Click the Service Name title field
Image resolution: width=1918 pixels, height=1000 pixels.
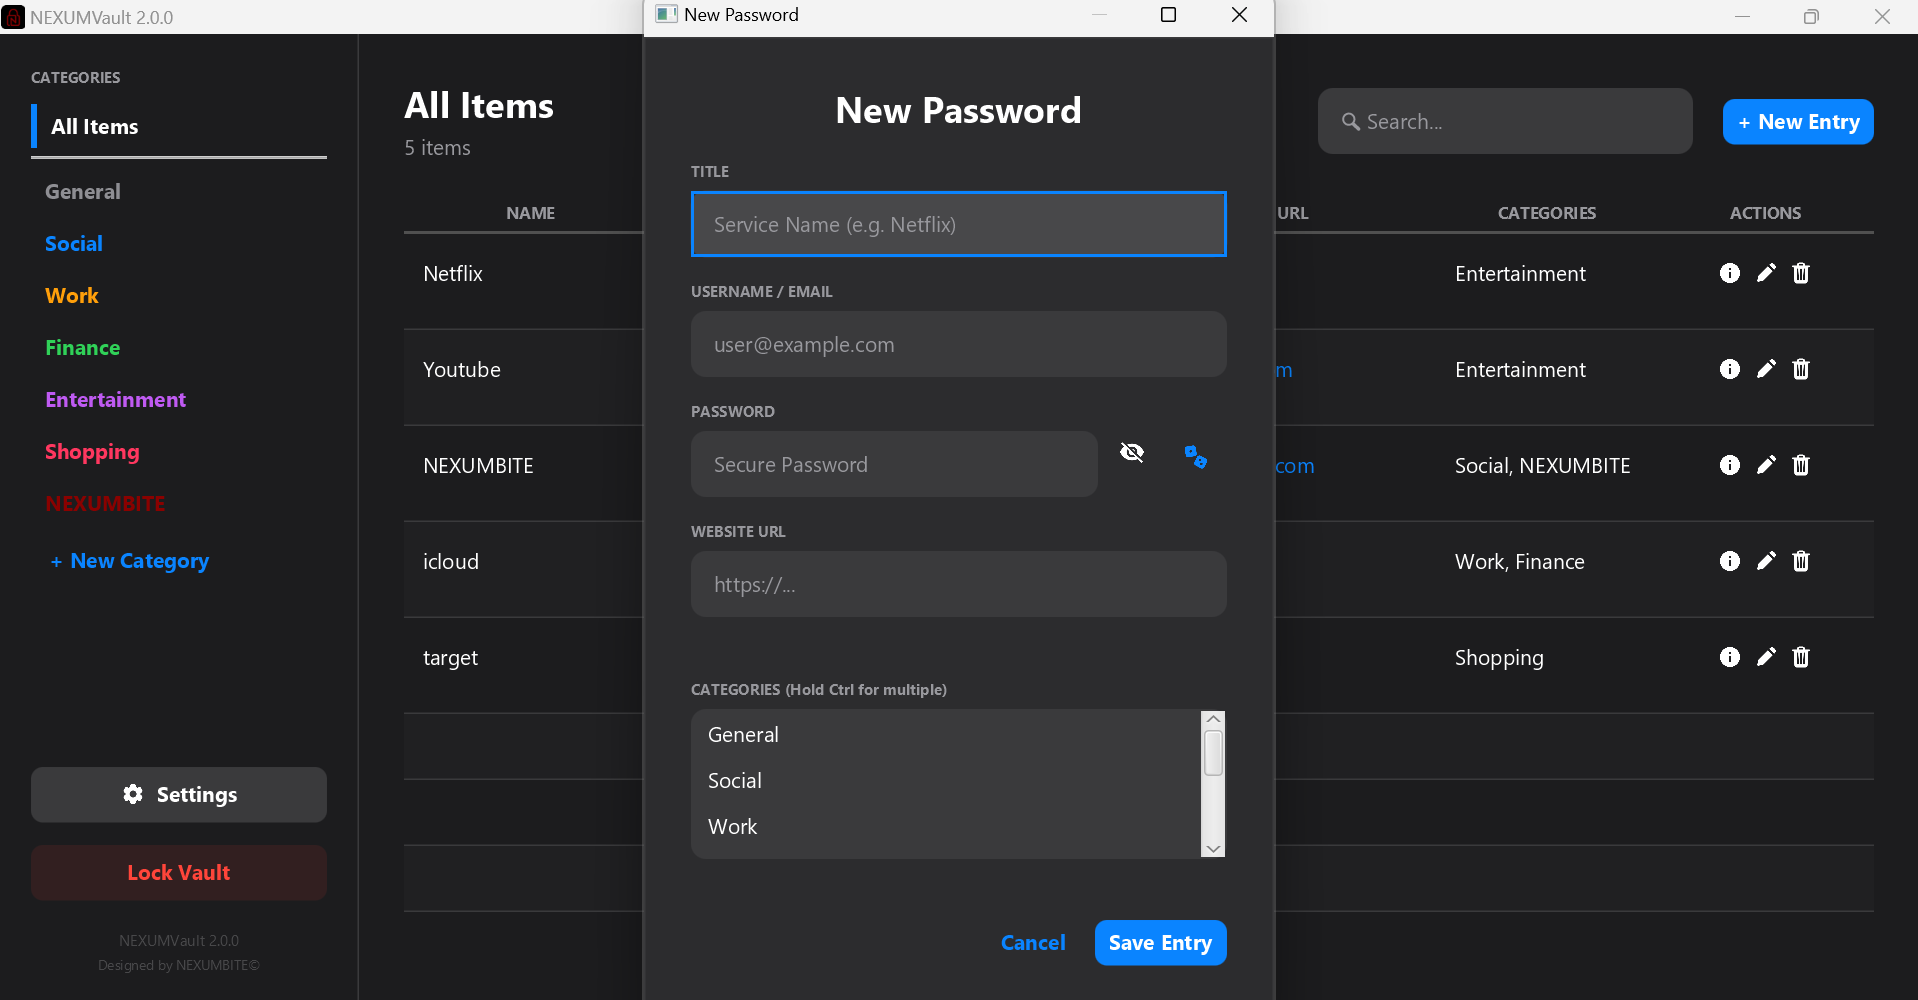tap(957, 224)
